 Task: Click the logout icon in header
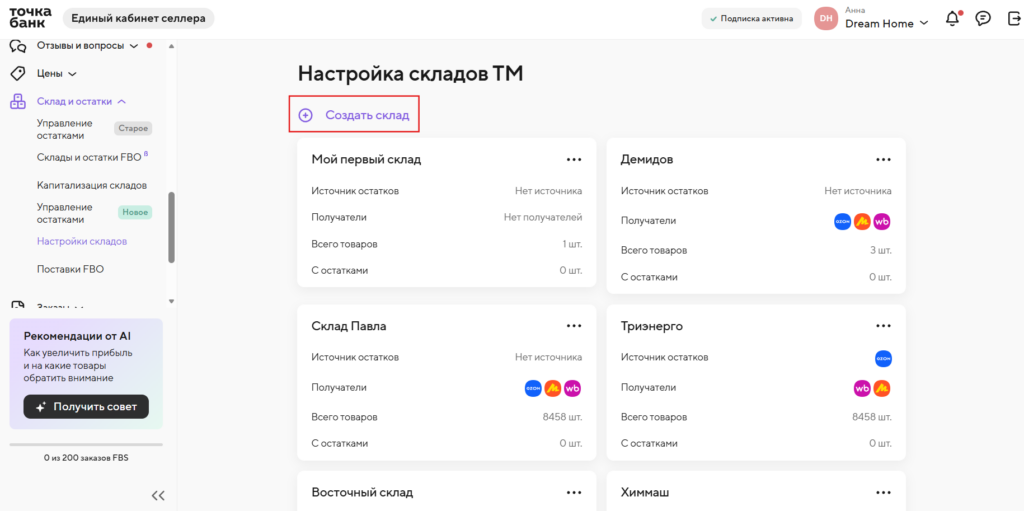[1012, 19]
